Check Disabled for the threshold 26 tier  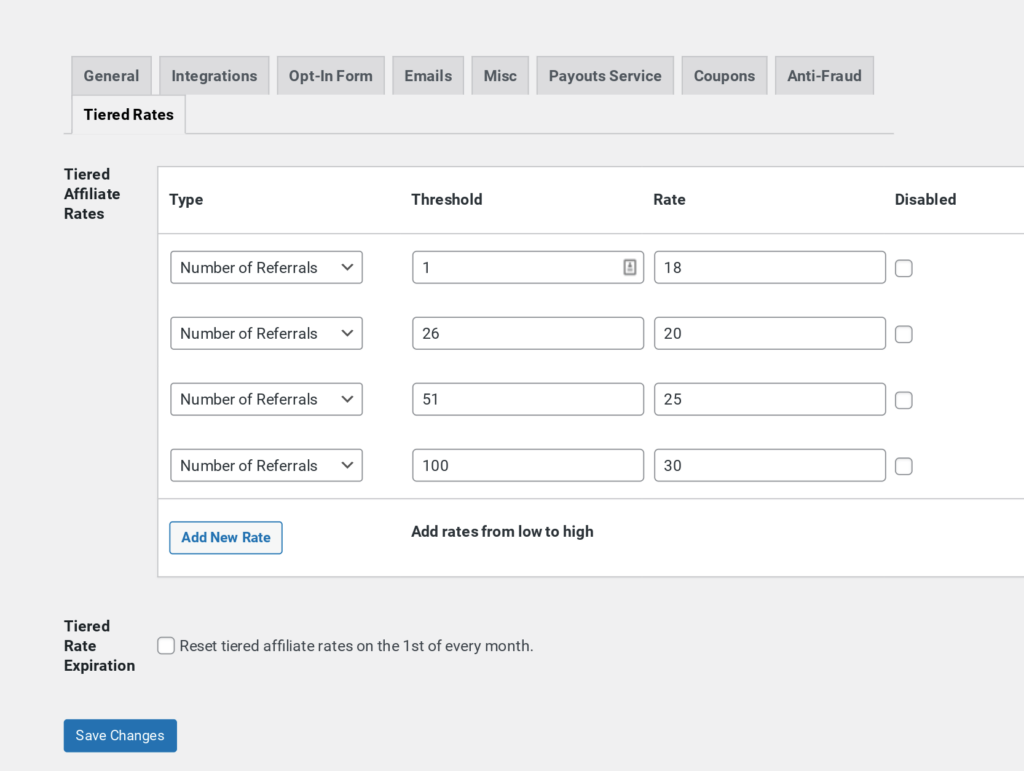click(904, 334)
